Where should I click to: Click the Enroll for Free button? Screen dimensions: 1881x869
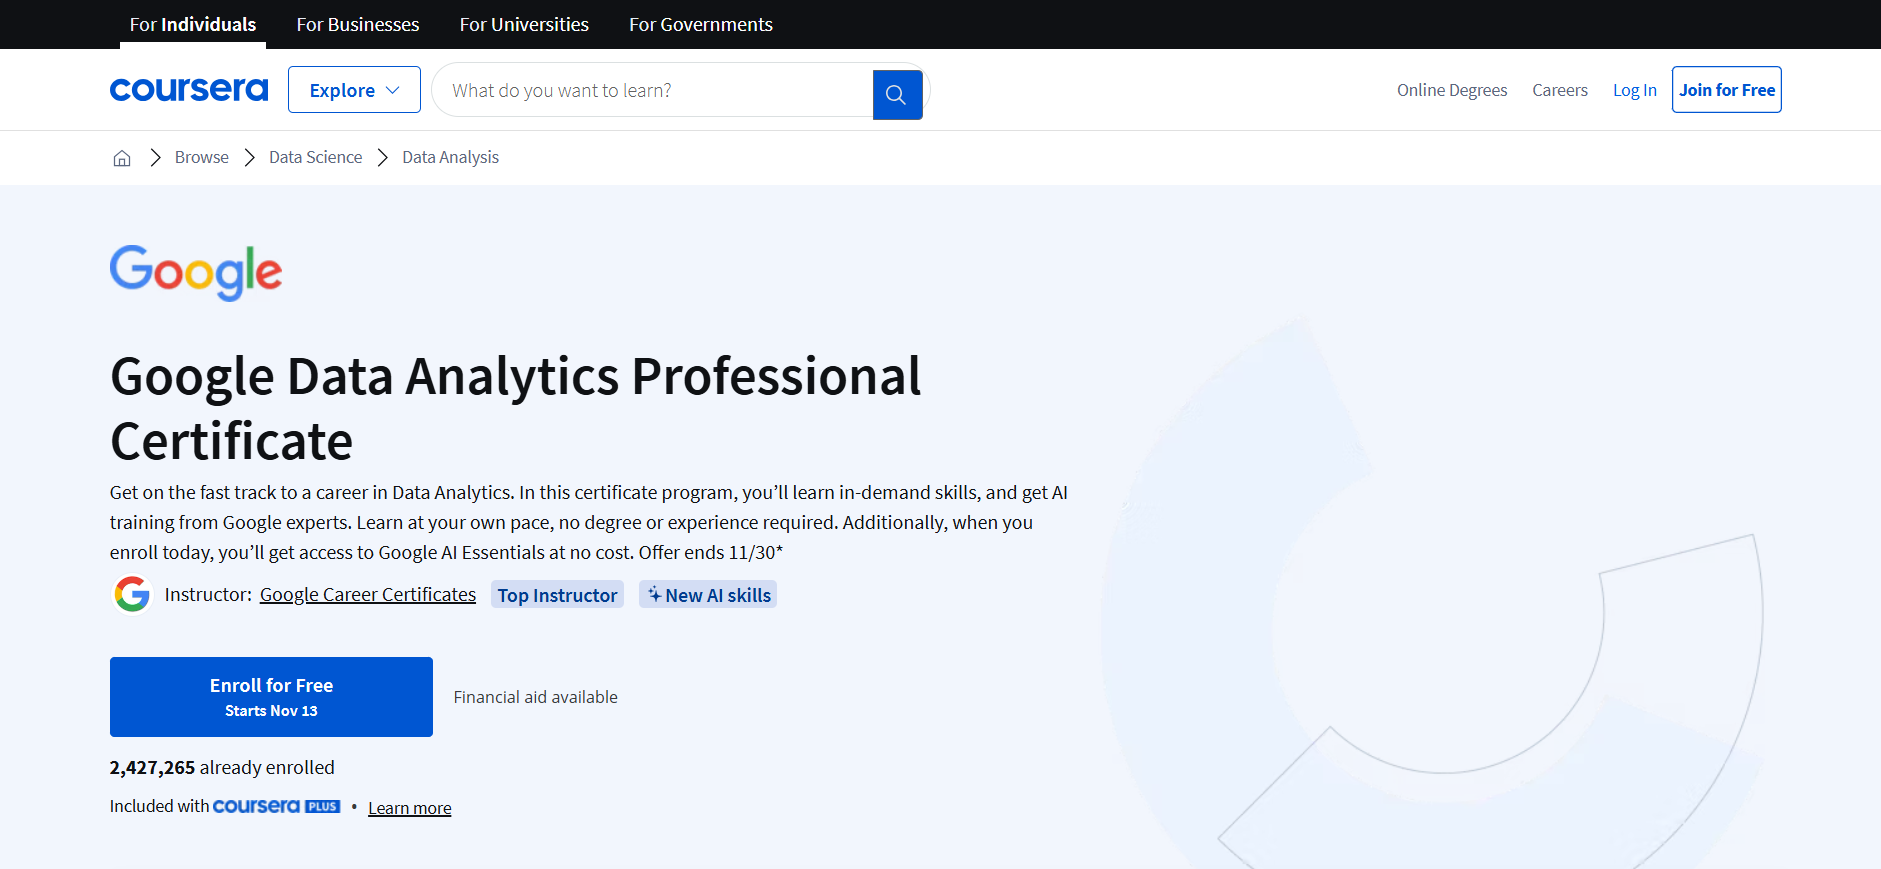tap(271, 697)
